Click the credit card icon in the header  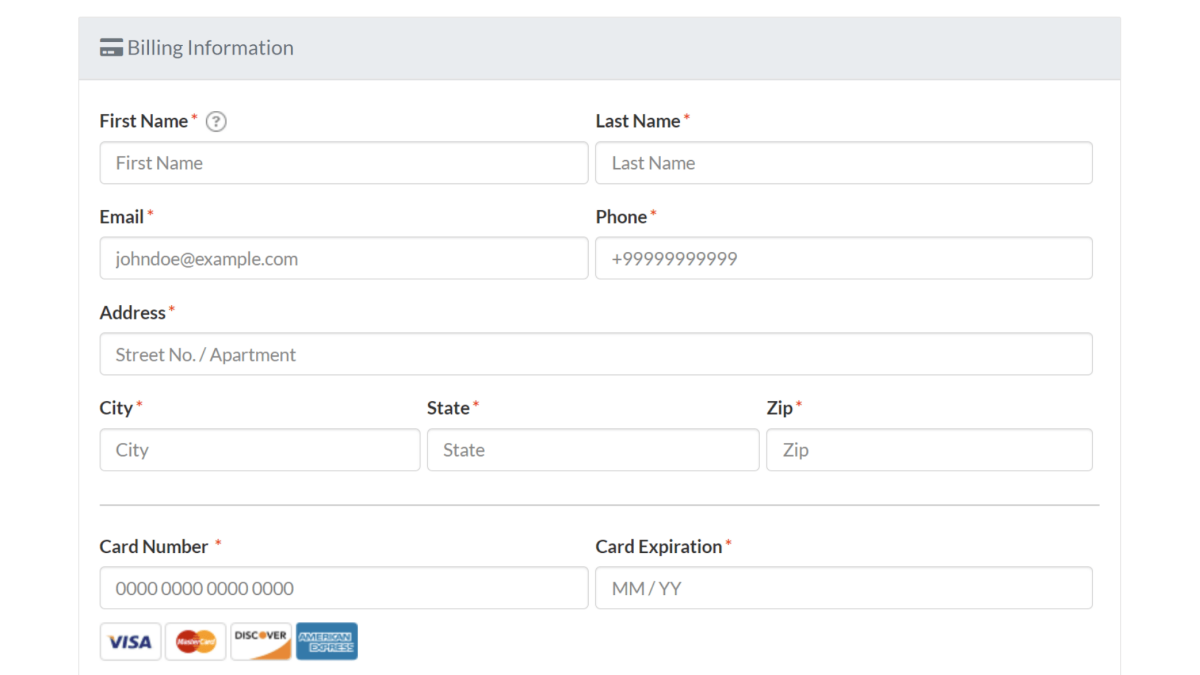point(109,46)
